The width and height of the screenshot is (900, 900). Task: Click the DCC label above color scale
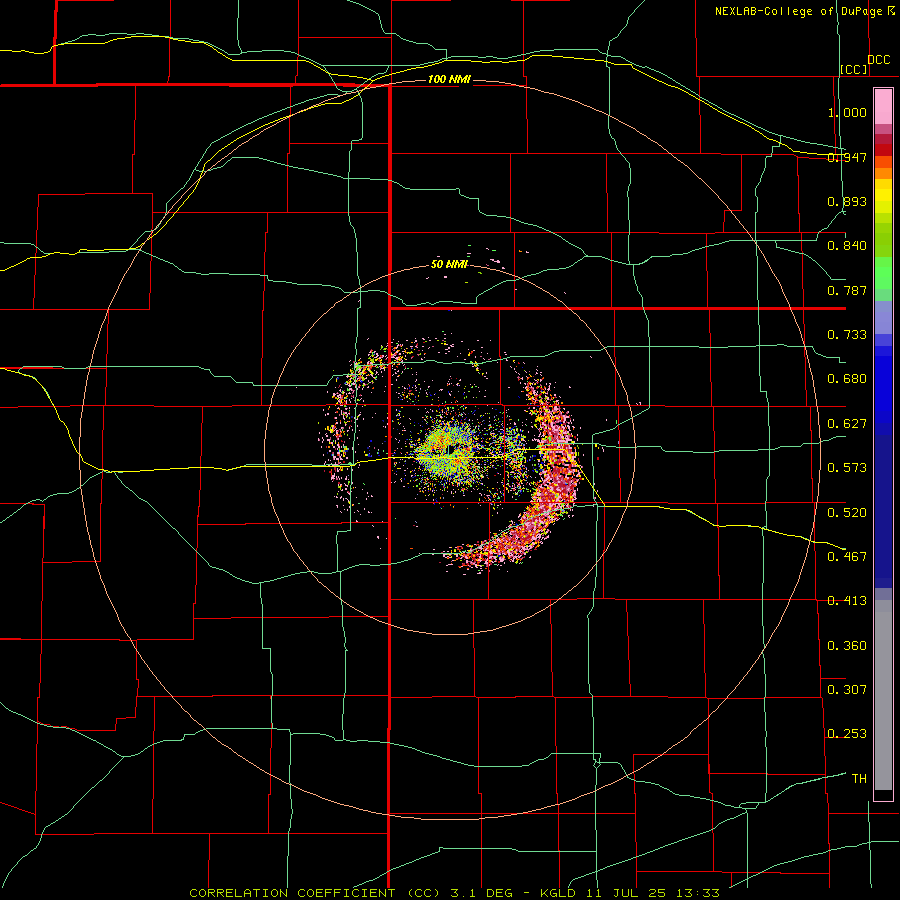point(878,60)
